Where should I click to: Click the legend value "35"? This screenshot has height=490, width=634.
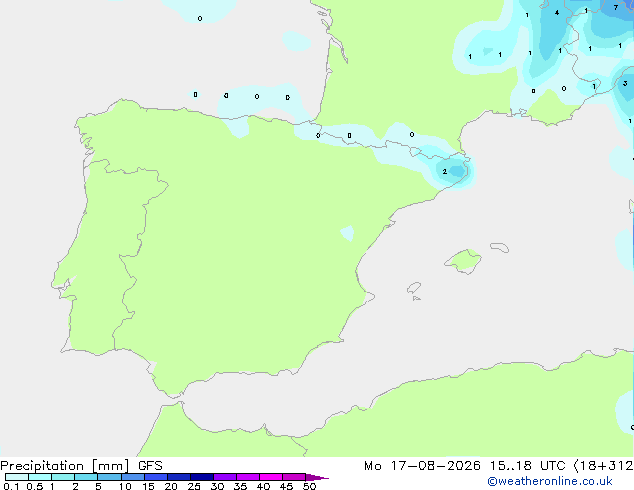pyautogui.click(x=240, y=486)
